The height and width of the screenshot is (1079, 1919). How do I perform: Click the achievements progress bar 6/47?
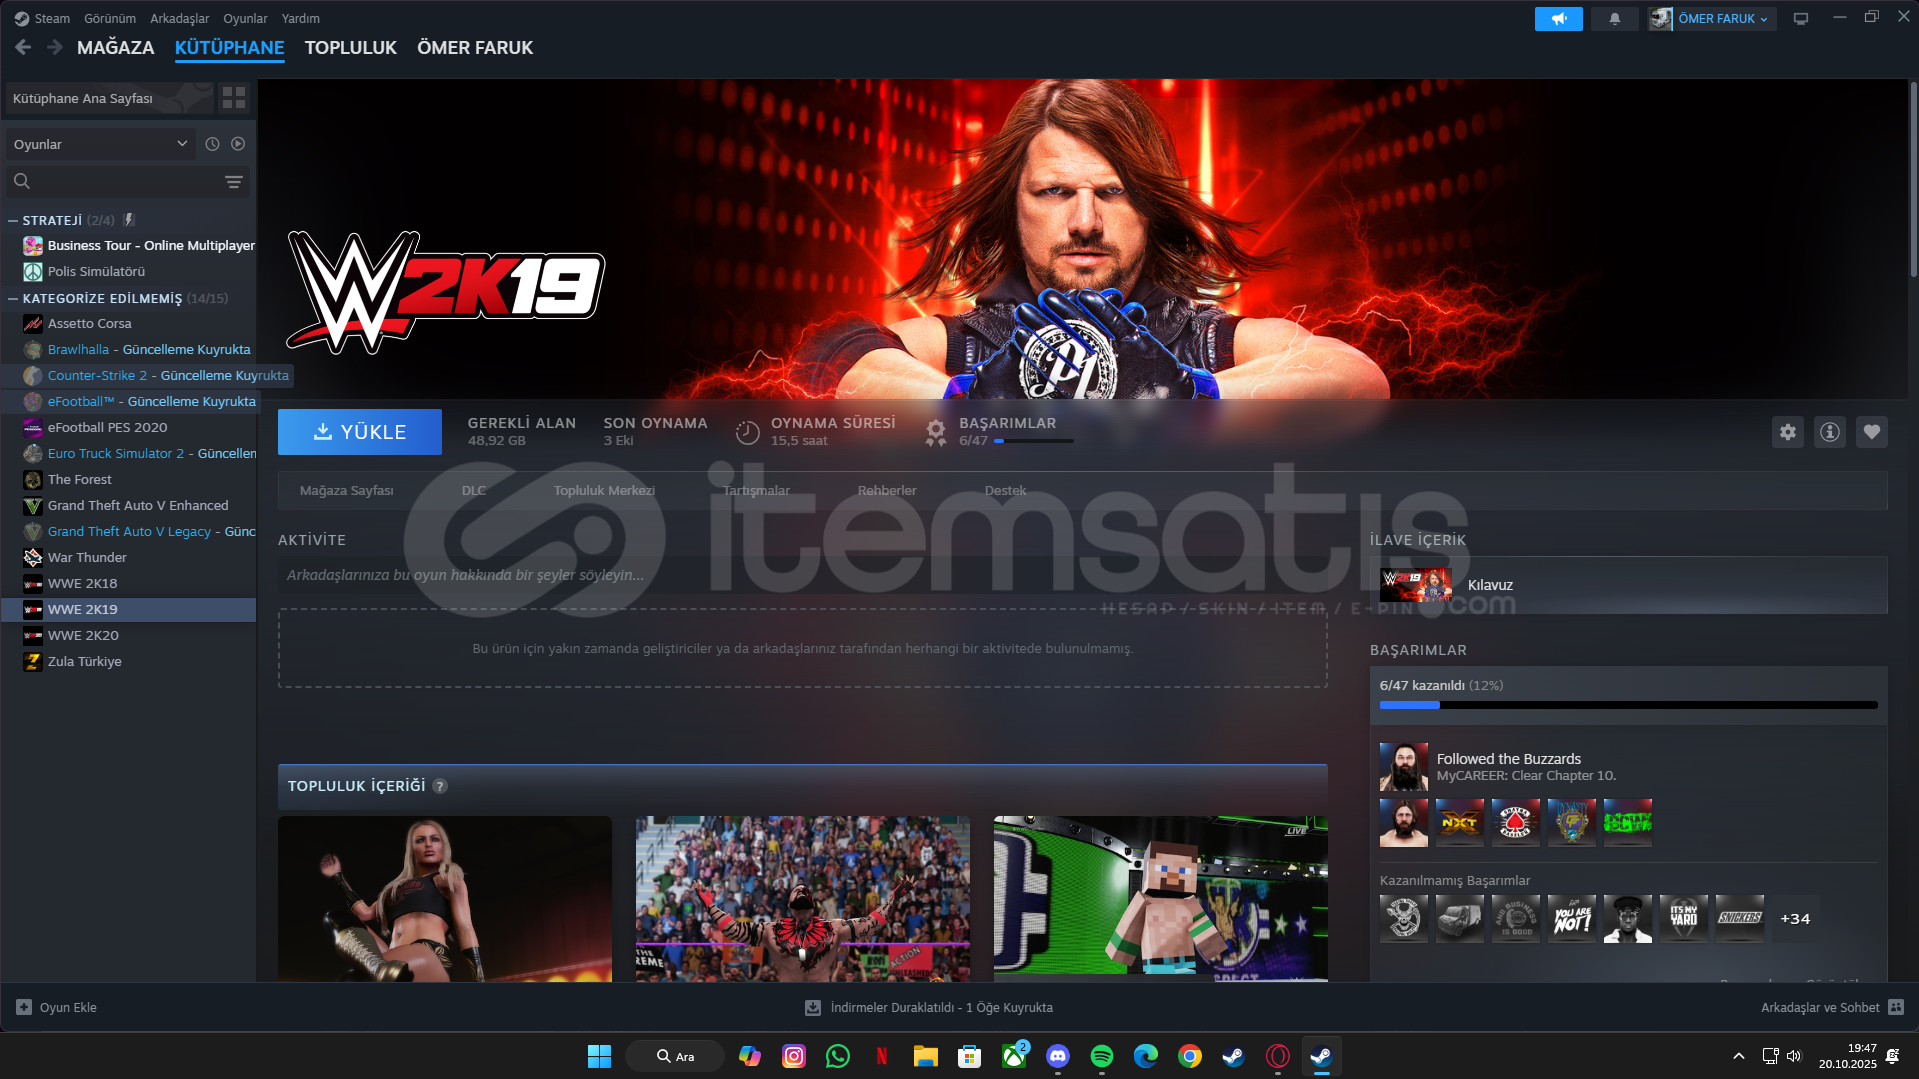click(1629, 705)
